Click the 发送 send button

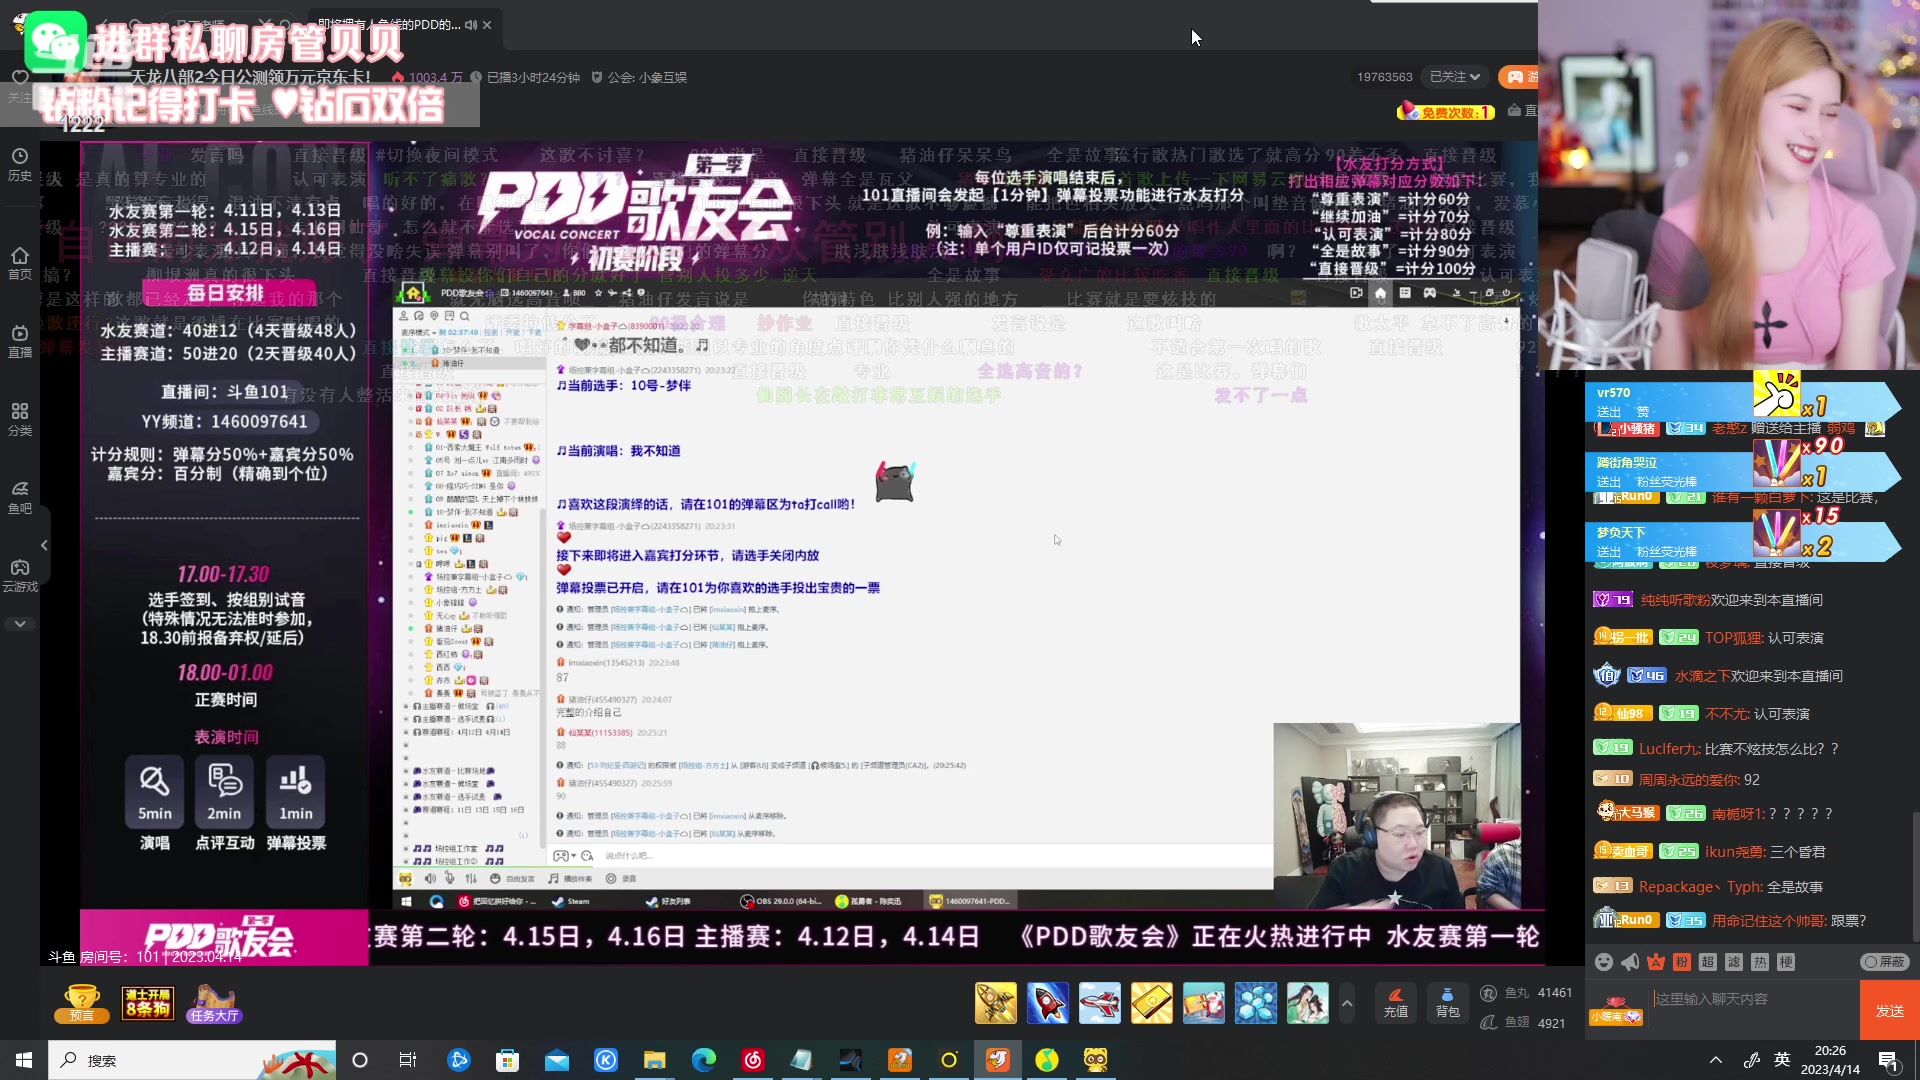[x=1890, y=1011]
